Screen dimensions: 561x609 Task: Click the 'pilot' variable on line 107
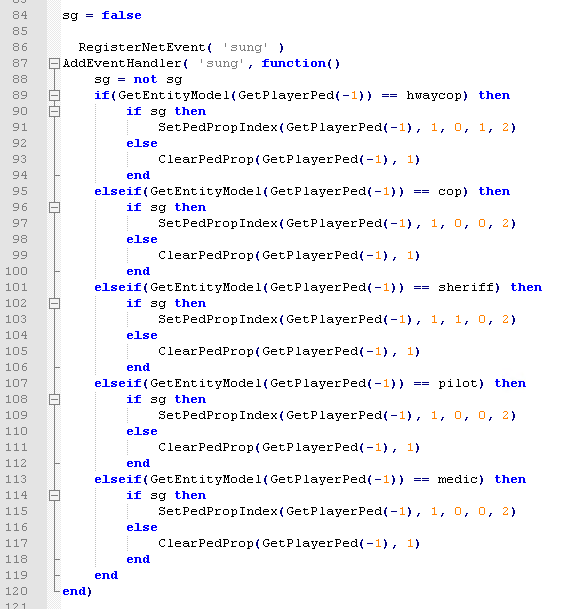point(458,383)
